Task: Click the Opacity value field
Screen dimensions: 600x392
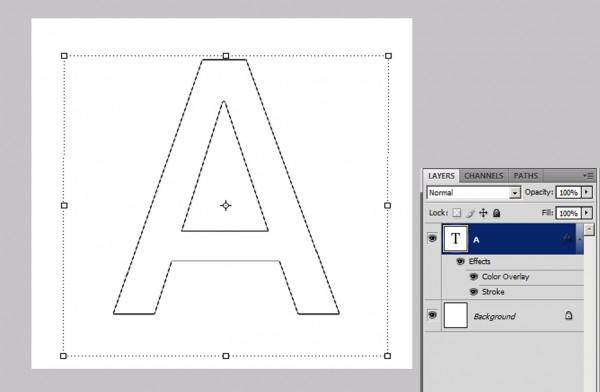Action: click(x=569, y=192)
